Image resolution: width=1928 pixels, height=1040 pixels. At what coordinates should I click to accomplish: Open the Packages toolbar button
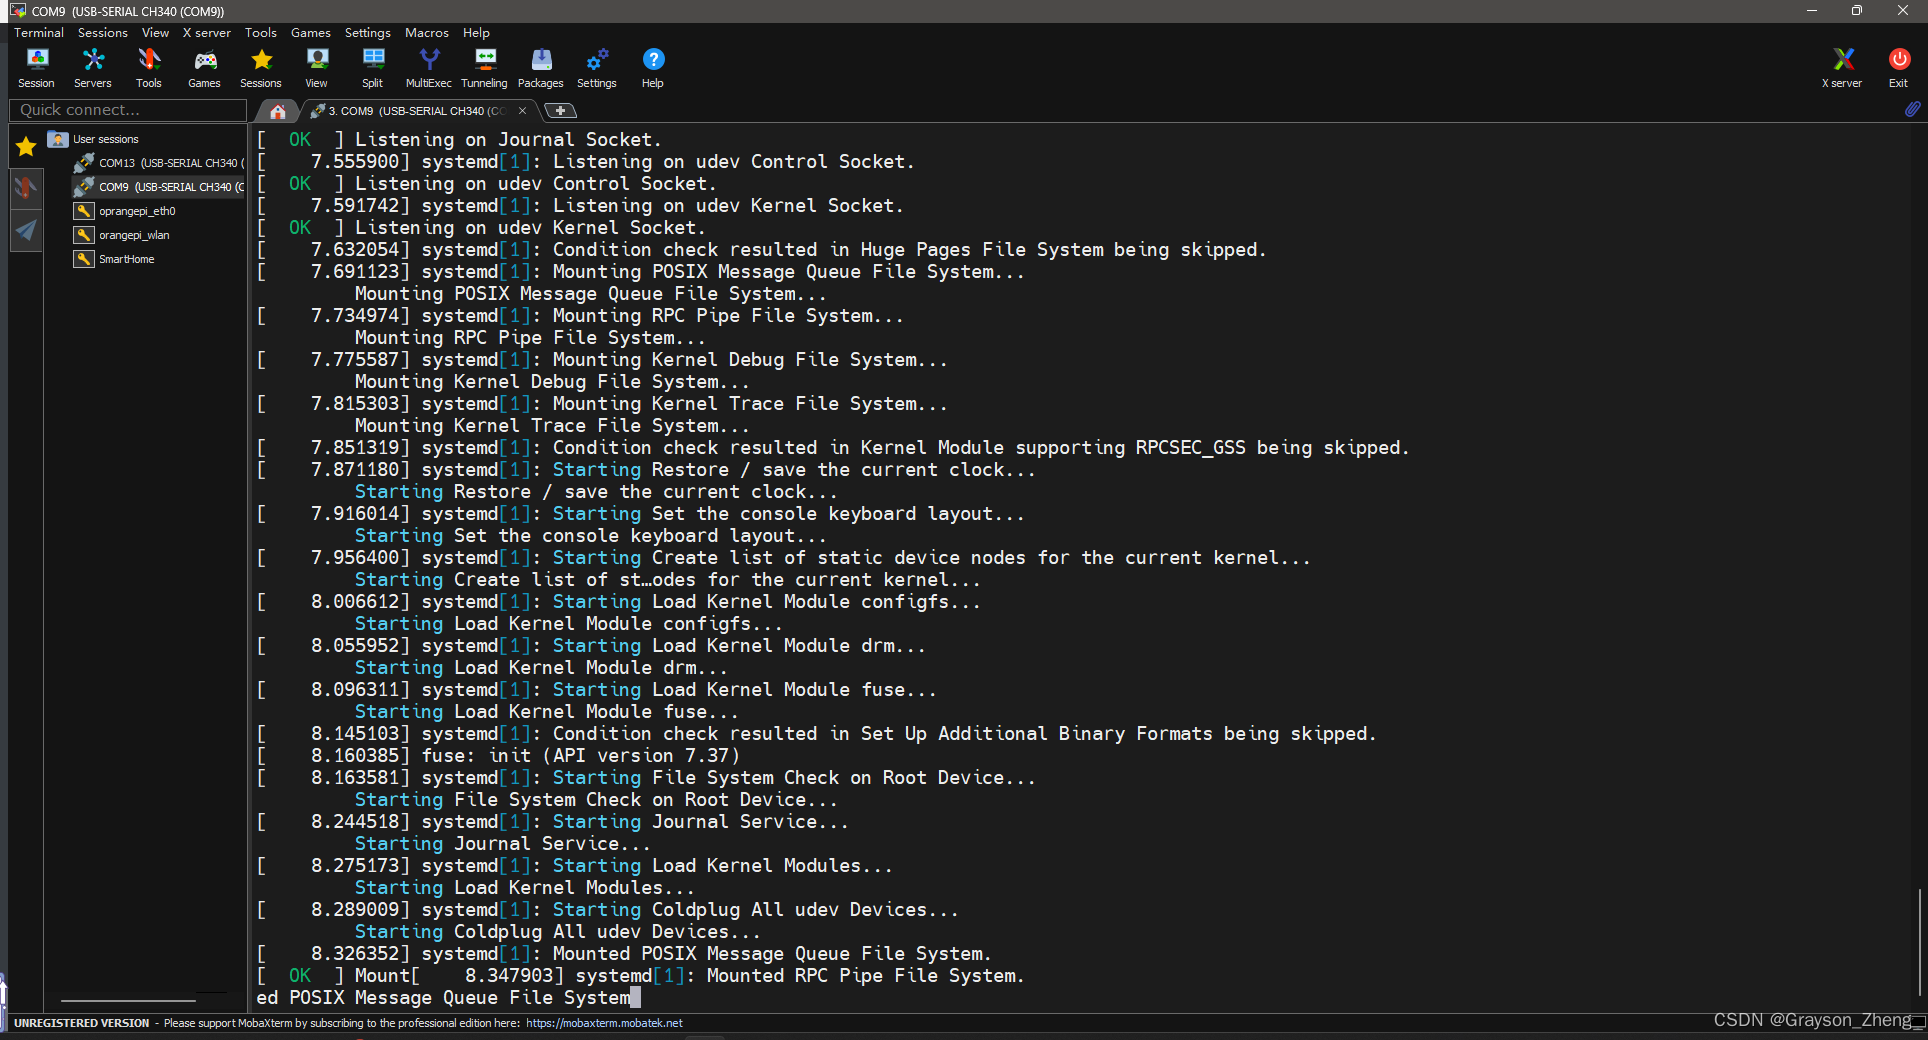pyautogui.click(x=541, y=68)
